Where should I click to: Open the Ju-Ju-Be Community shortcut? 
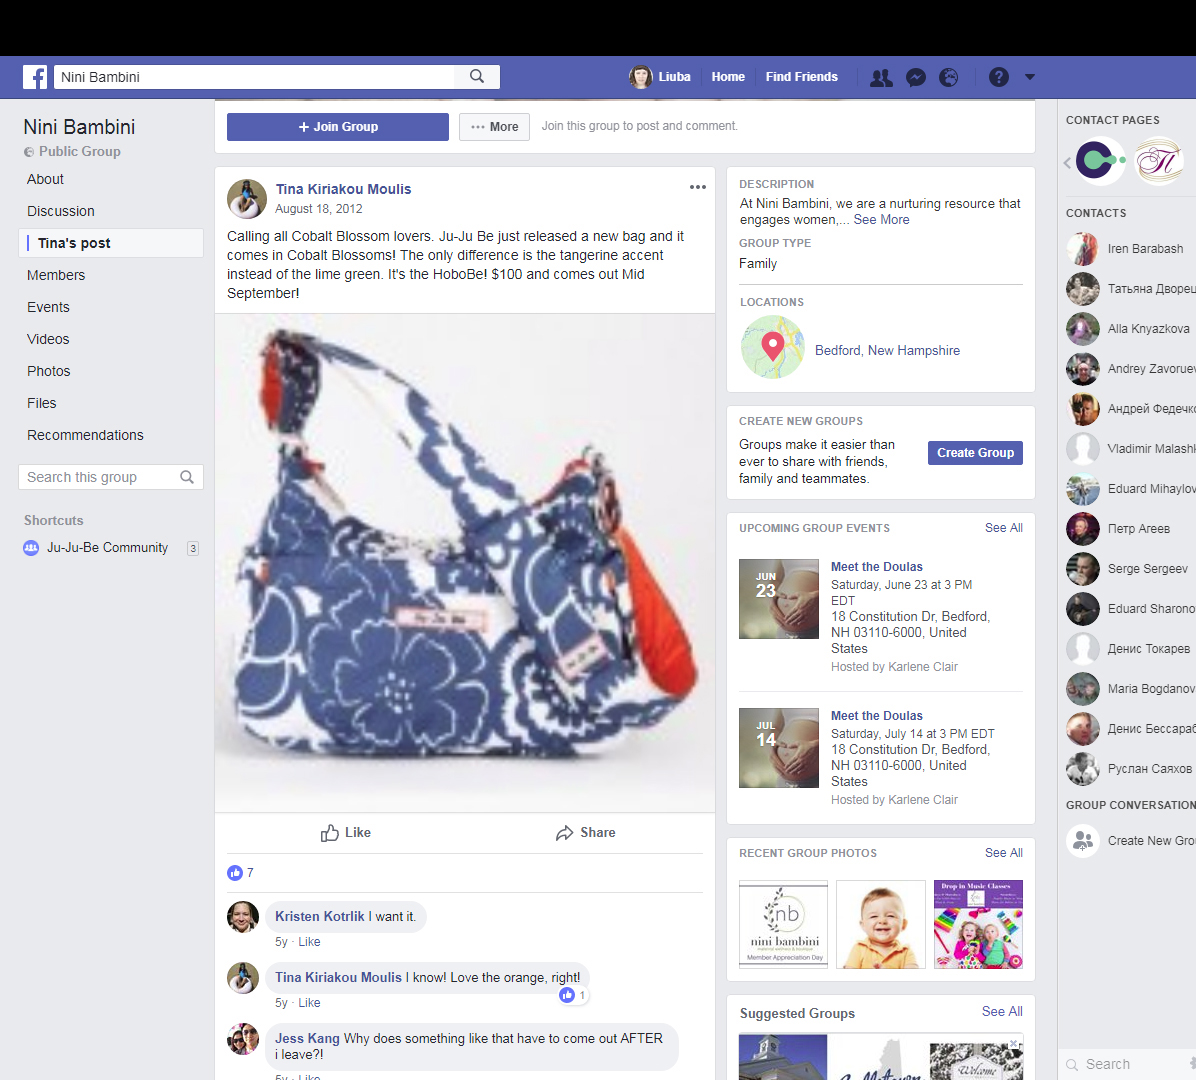107,548
